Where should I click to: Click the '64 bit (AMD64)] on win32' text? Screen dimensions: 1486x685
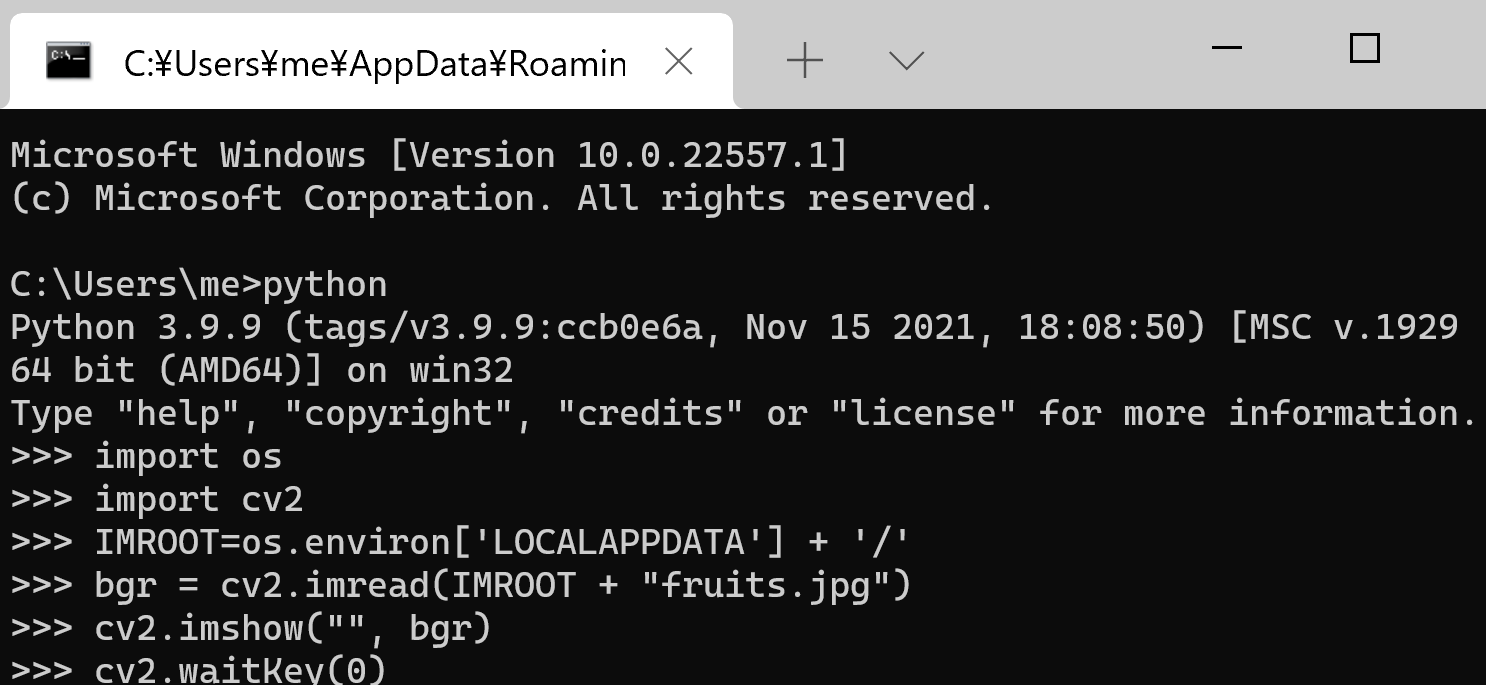(261, 370)
